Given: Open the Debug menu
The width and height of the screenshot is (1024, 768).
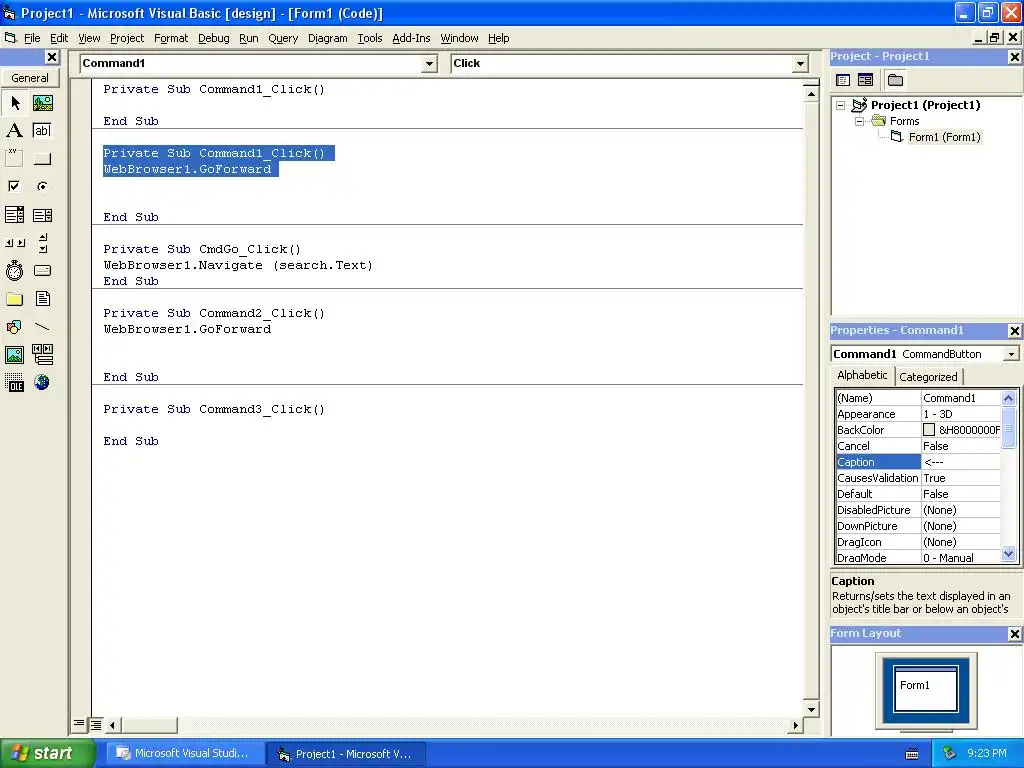Looking at the screenshot, I should (214, 39).
